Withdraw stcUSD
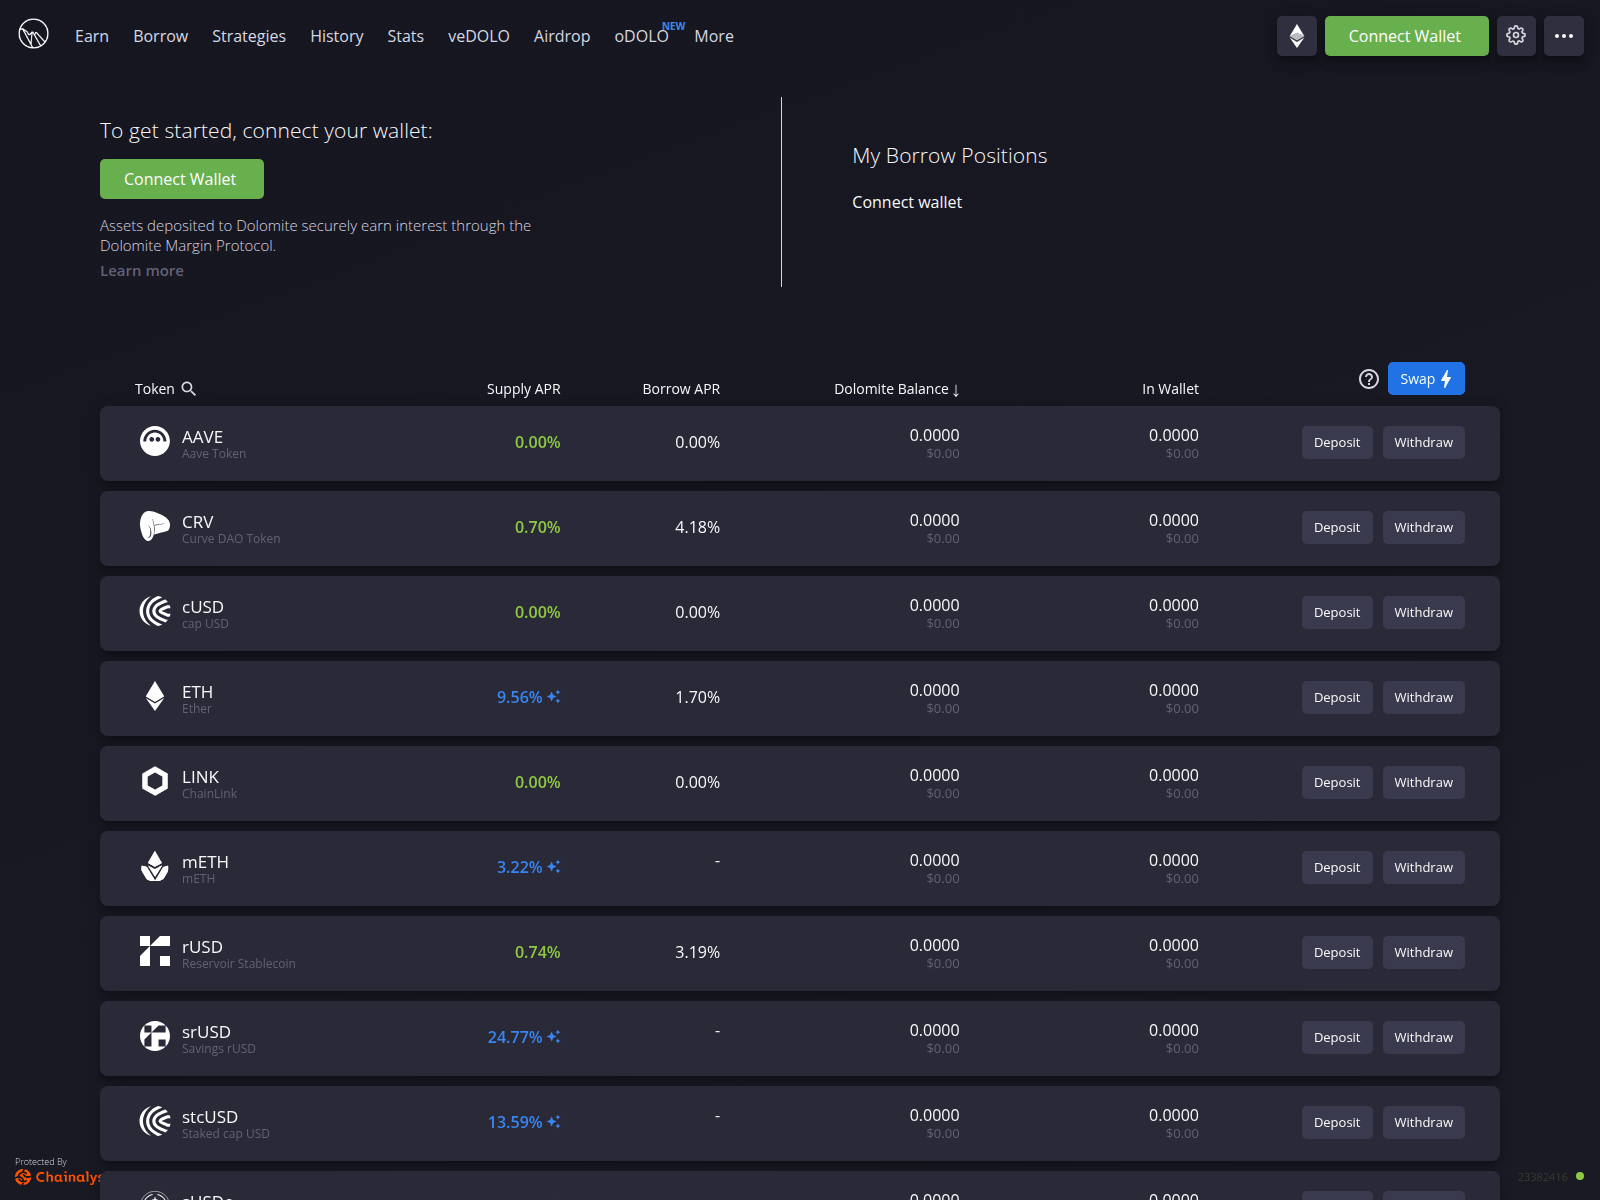This screenshot has height=1200, width=1600. point(1424,1122)
